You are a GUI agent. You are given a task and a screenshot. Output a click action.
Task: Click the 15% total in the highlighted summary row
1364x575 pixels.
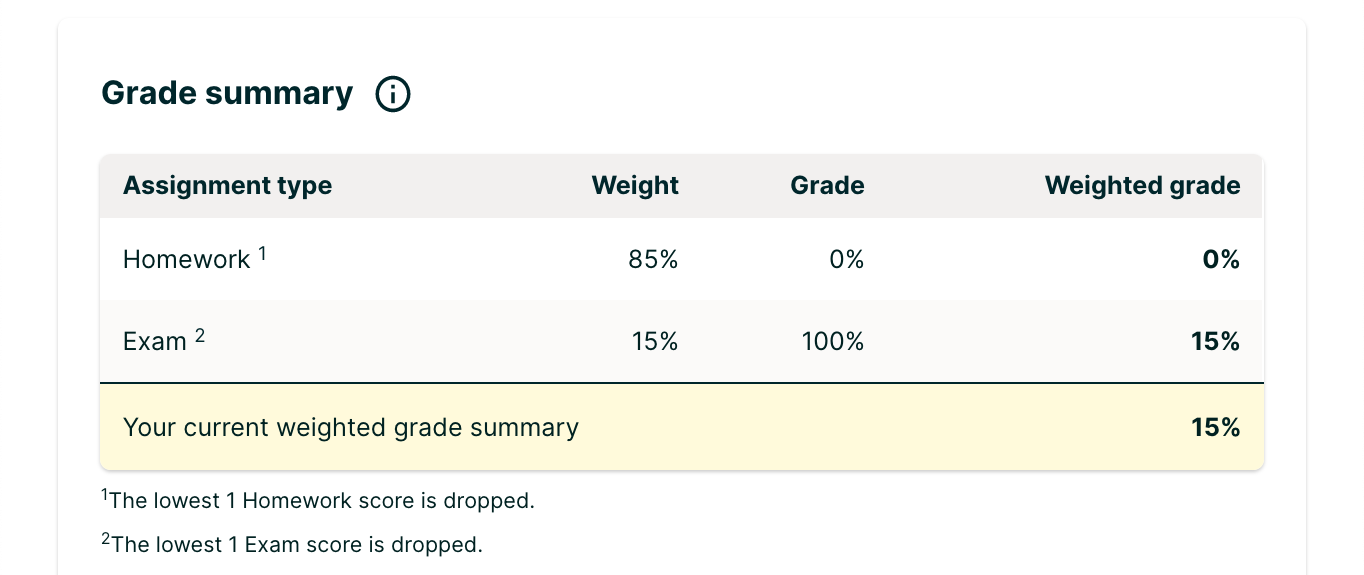[1215, 428]
